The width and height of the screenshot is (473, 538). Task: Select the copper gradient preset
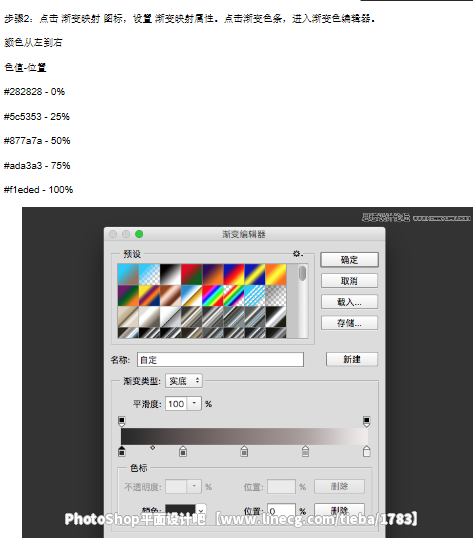[170, 295]
